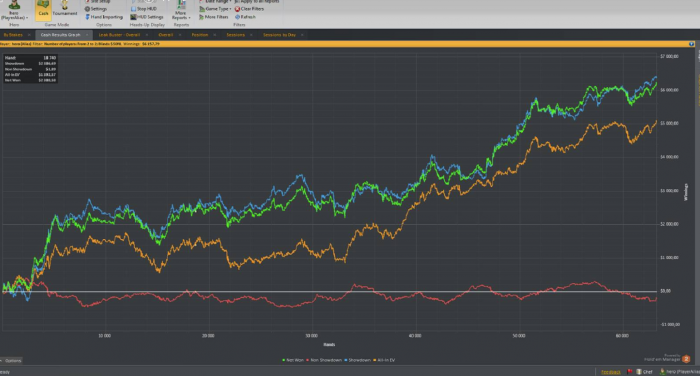The height and width of the screenshot is (376, 700).
Task: Expand the Game Type filter dropdown
Action: pos(215,9)
